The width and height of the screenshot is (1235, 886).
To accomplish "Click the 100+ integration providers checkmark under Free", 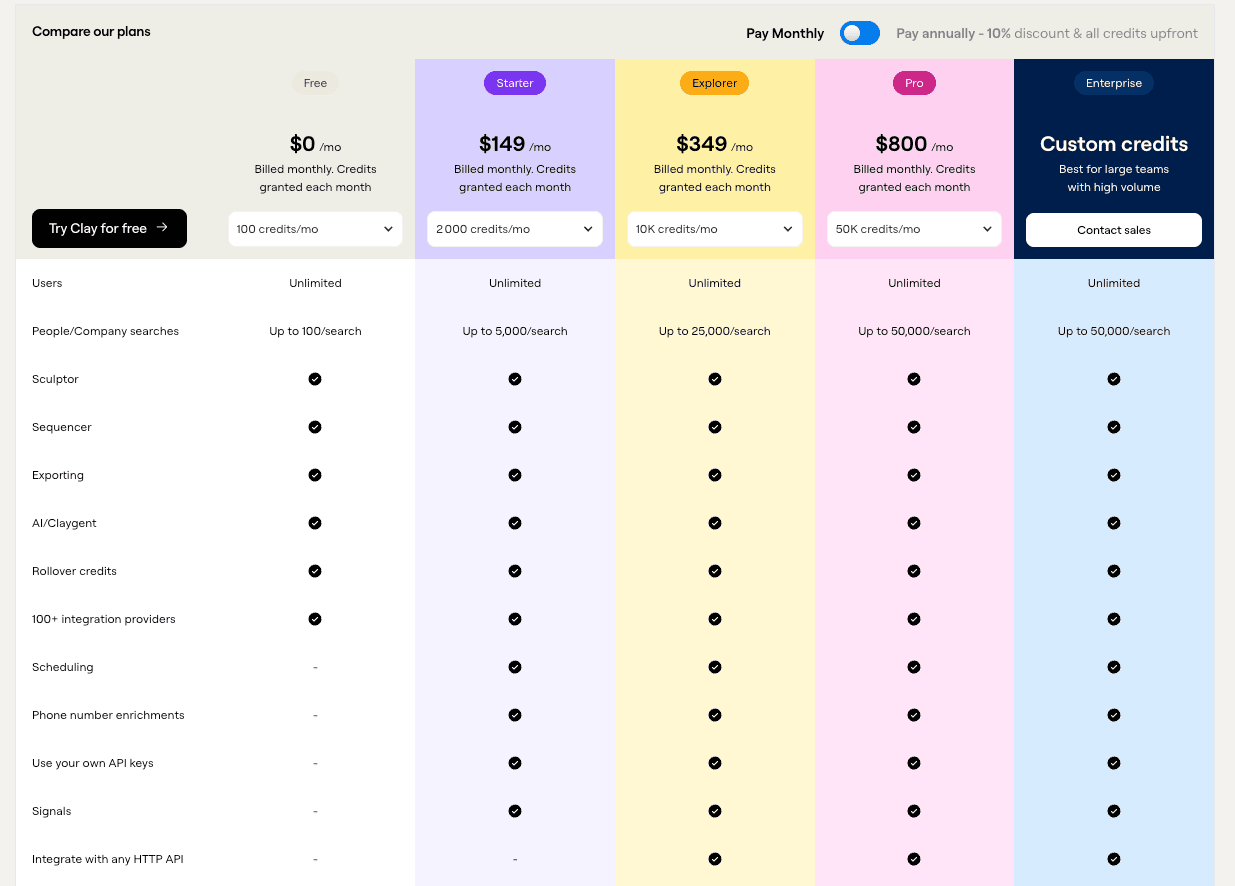I will pos(315,619).
